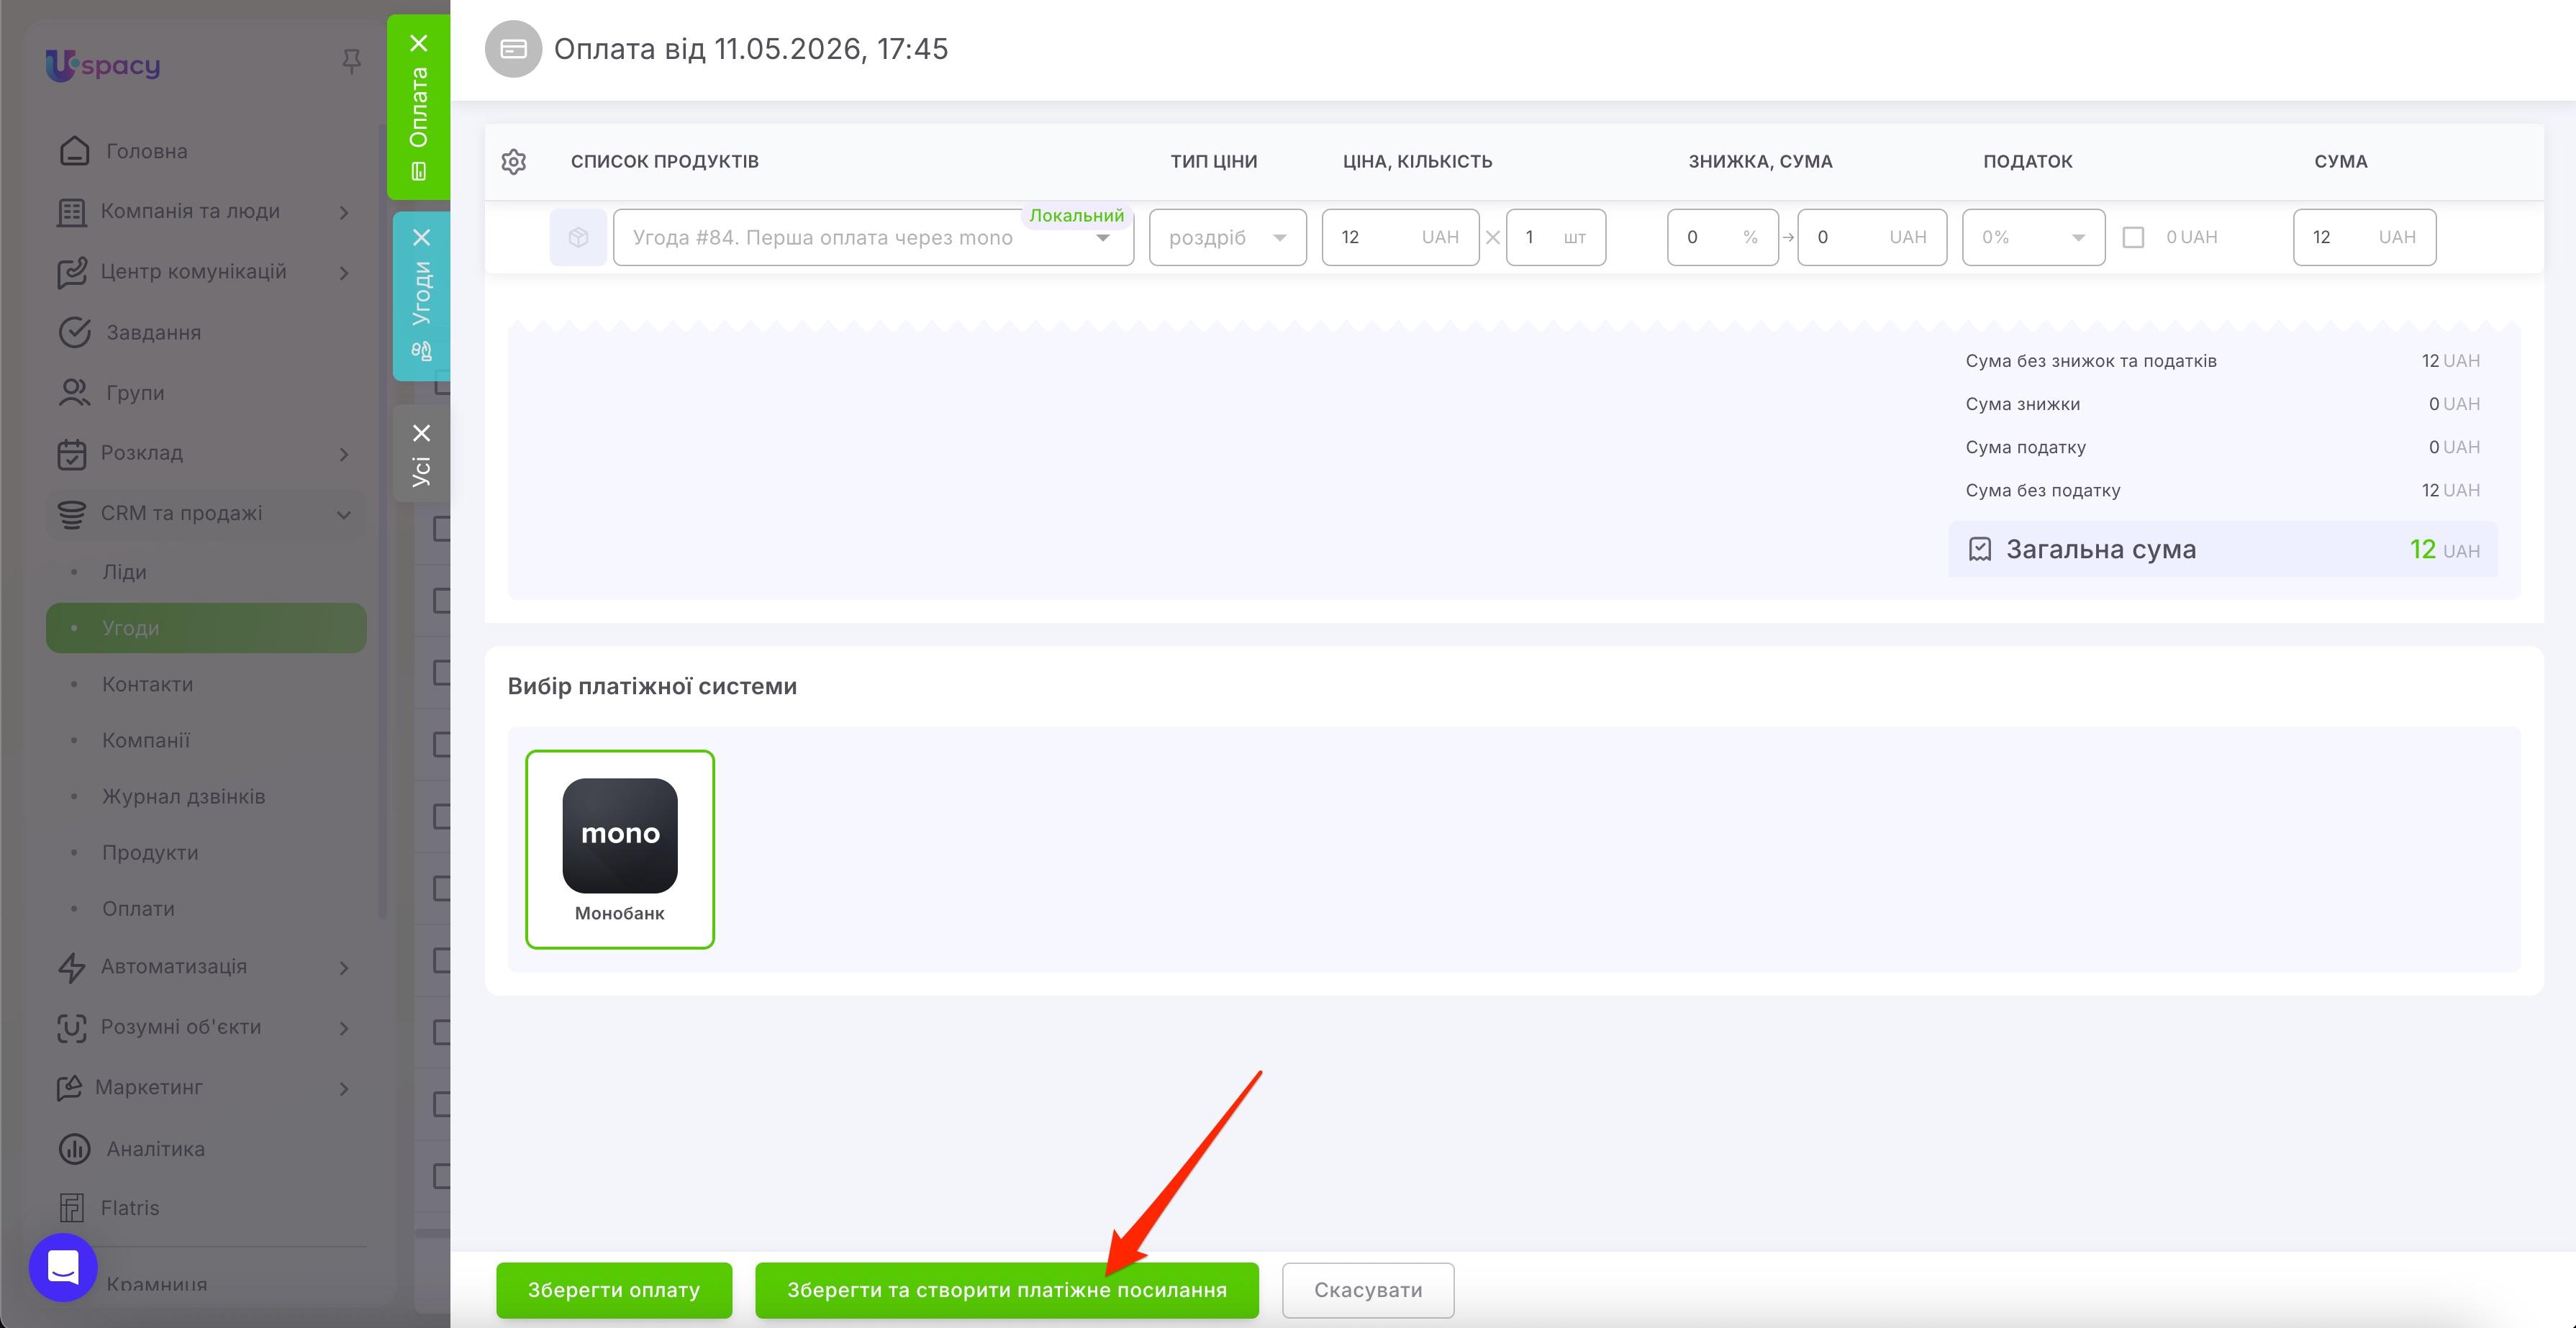
Task: Click Скасувати button
Action: click(1368, 1290)
